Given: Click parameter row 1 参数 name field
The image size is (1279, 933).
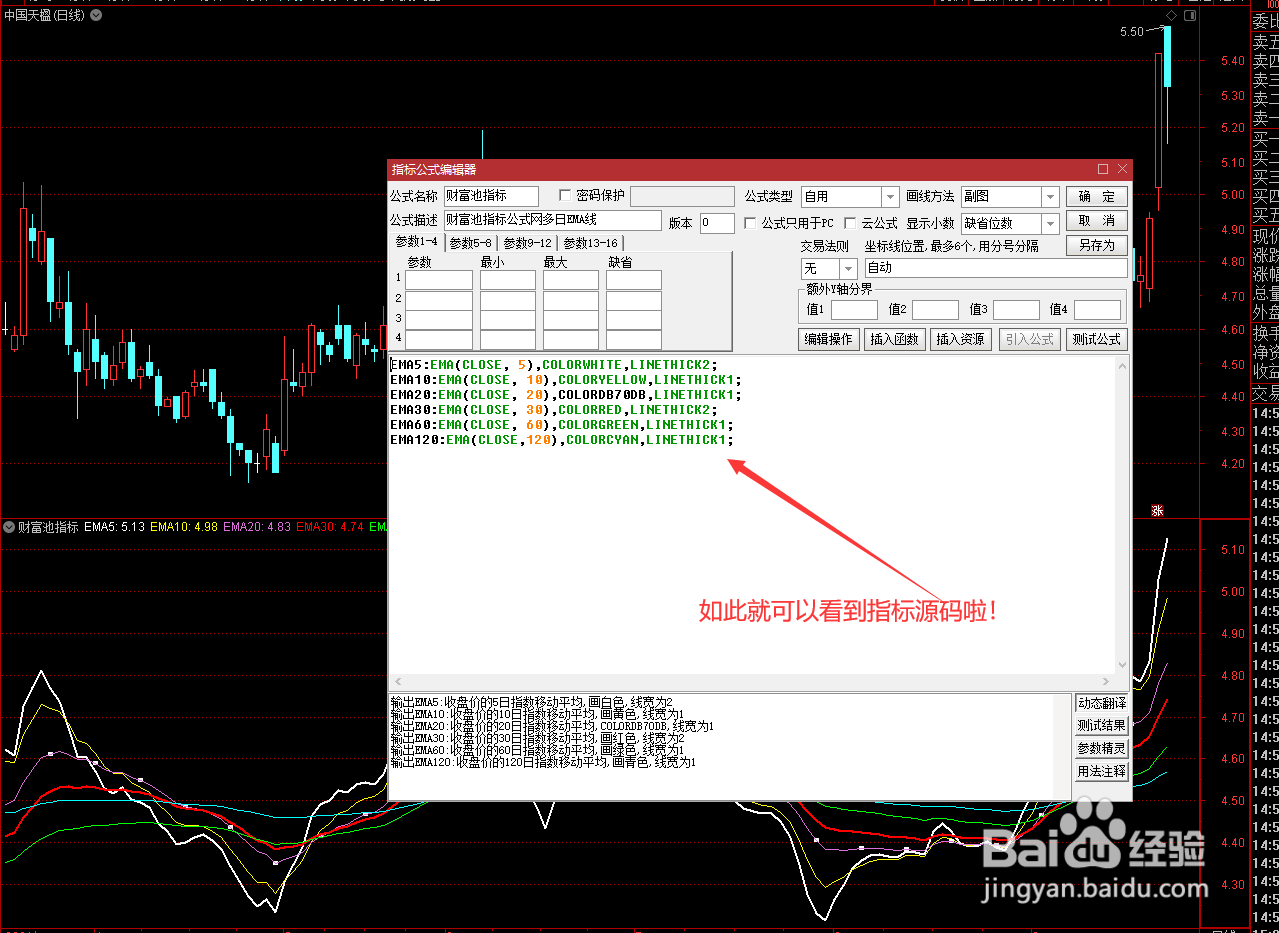Looking at the screenshot, I should [x=439, y=280].
